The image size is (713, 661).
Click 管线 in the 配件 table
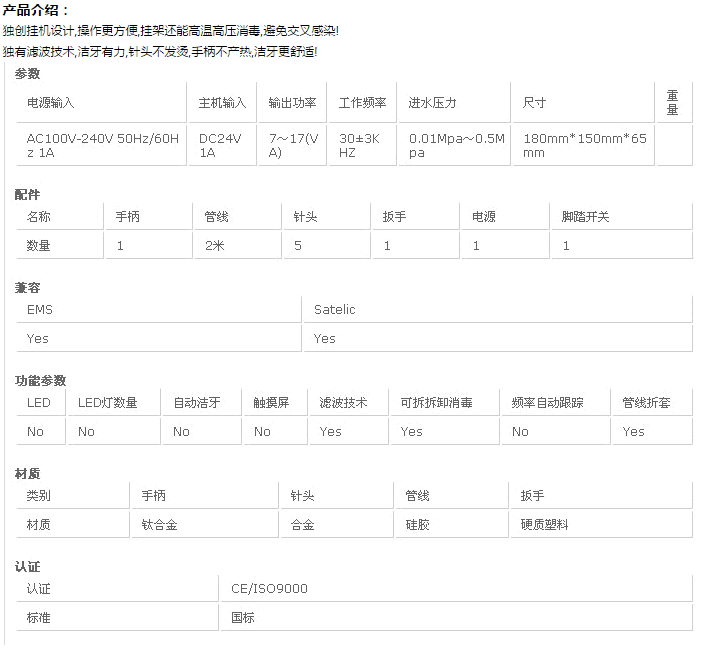[238, 216]
